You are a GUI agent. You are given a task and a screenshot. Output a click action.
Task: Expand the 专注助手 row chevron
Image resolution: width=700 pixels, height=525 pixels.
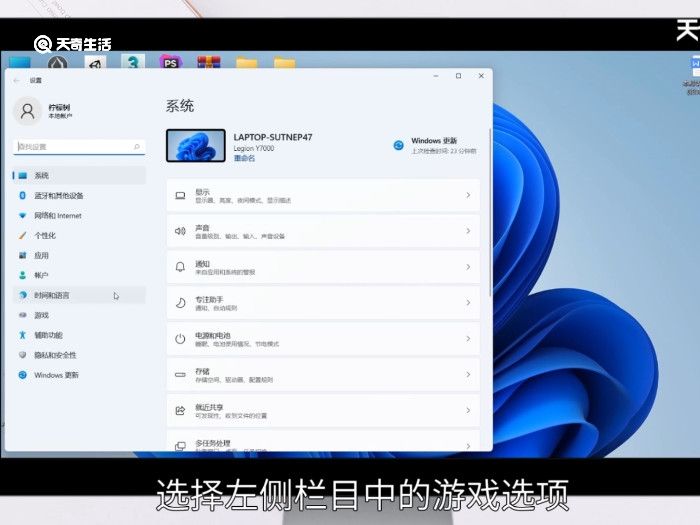(468, 303)
